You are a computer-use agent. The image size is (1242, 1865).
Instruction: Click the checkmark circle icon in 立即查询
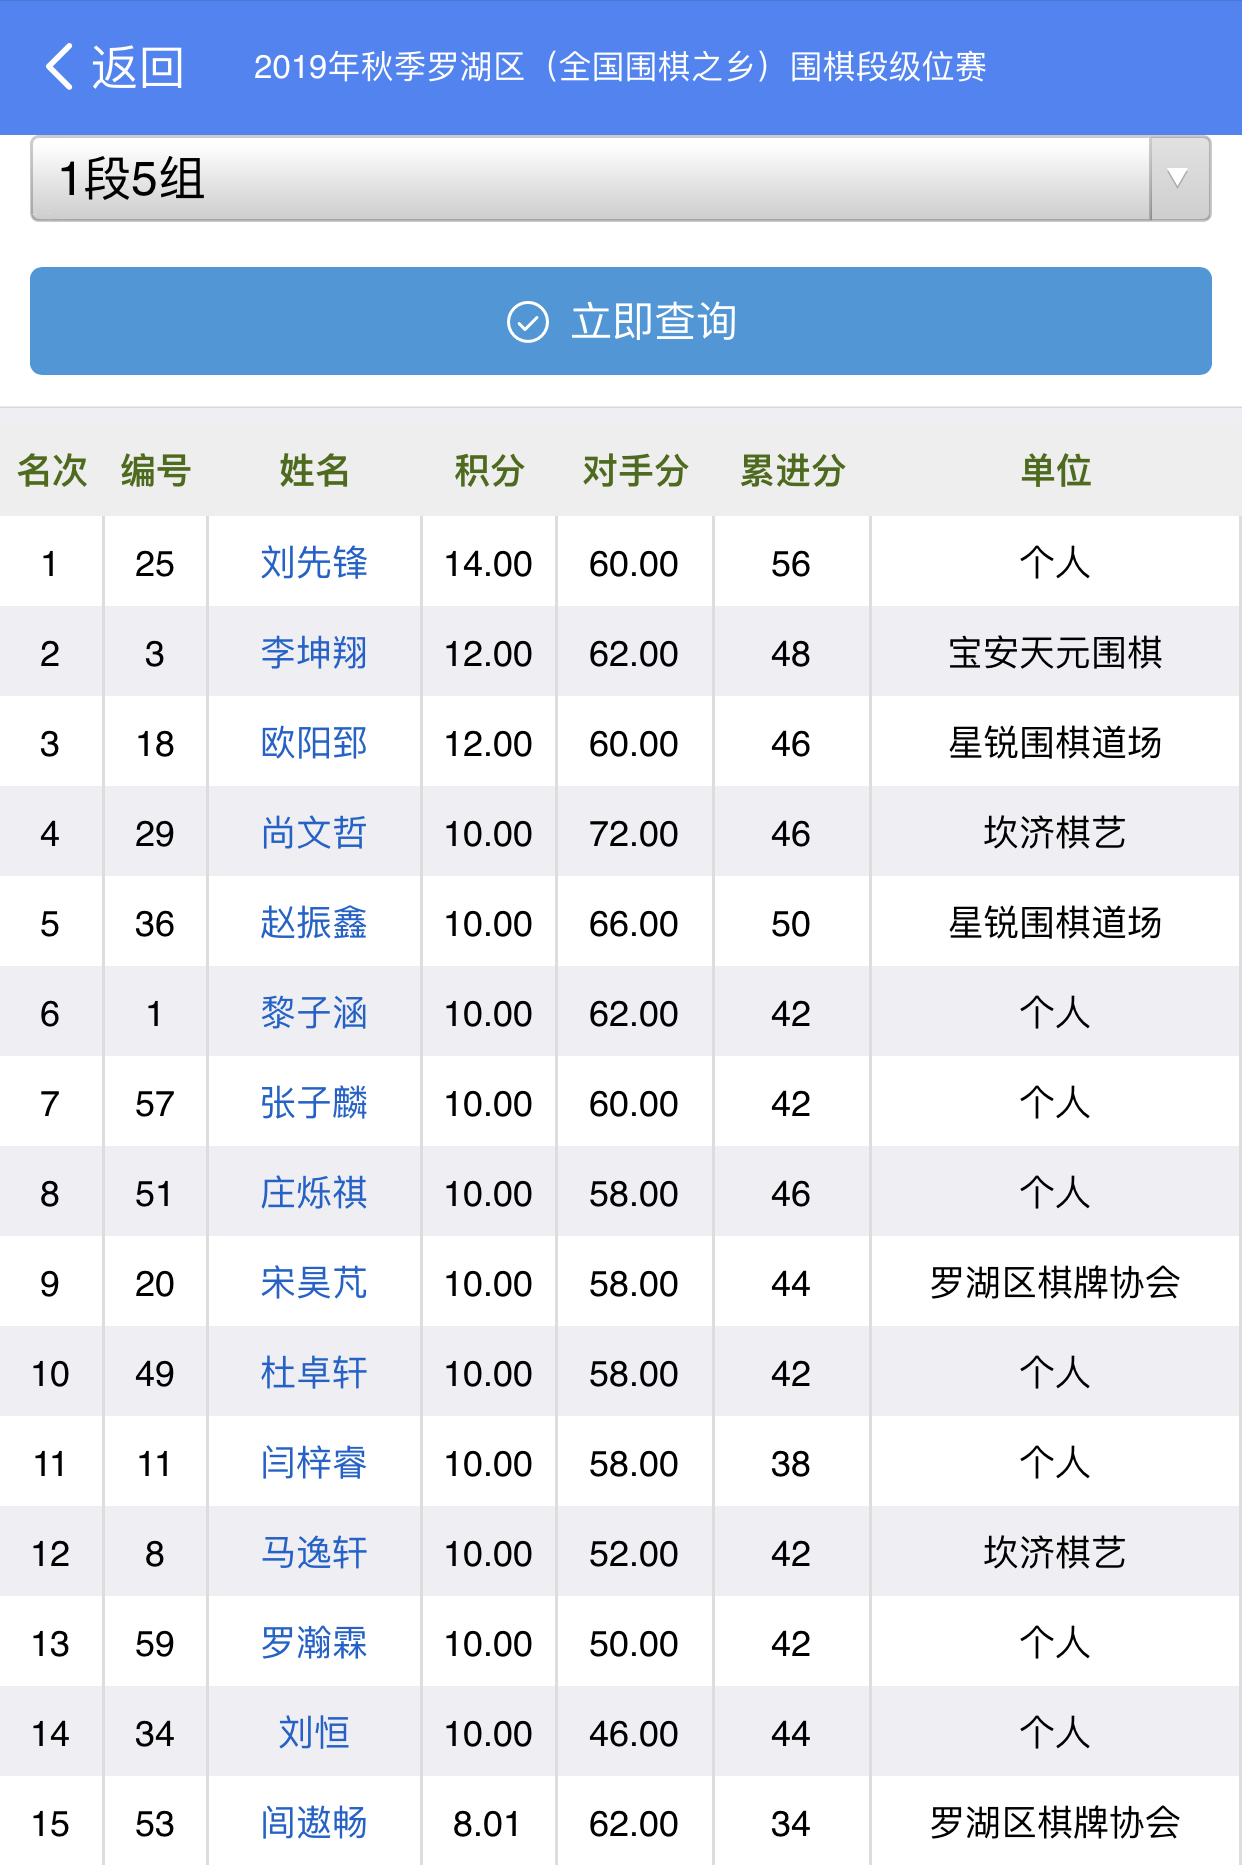(527, 322)
